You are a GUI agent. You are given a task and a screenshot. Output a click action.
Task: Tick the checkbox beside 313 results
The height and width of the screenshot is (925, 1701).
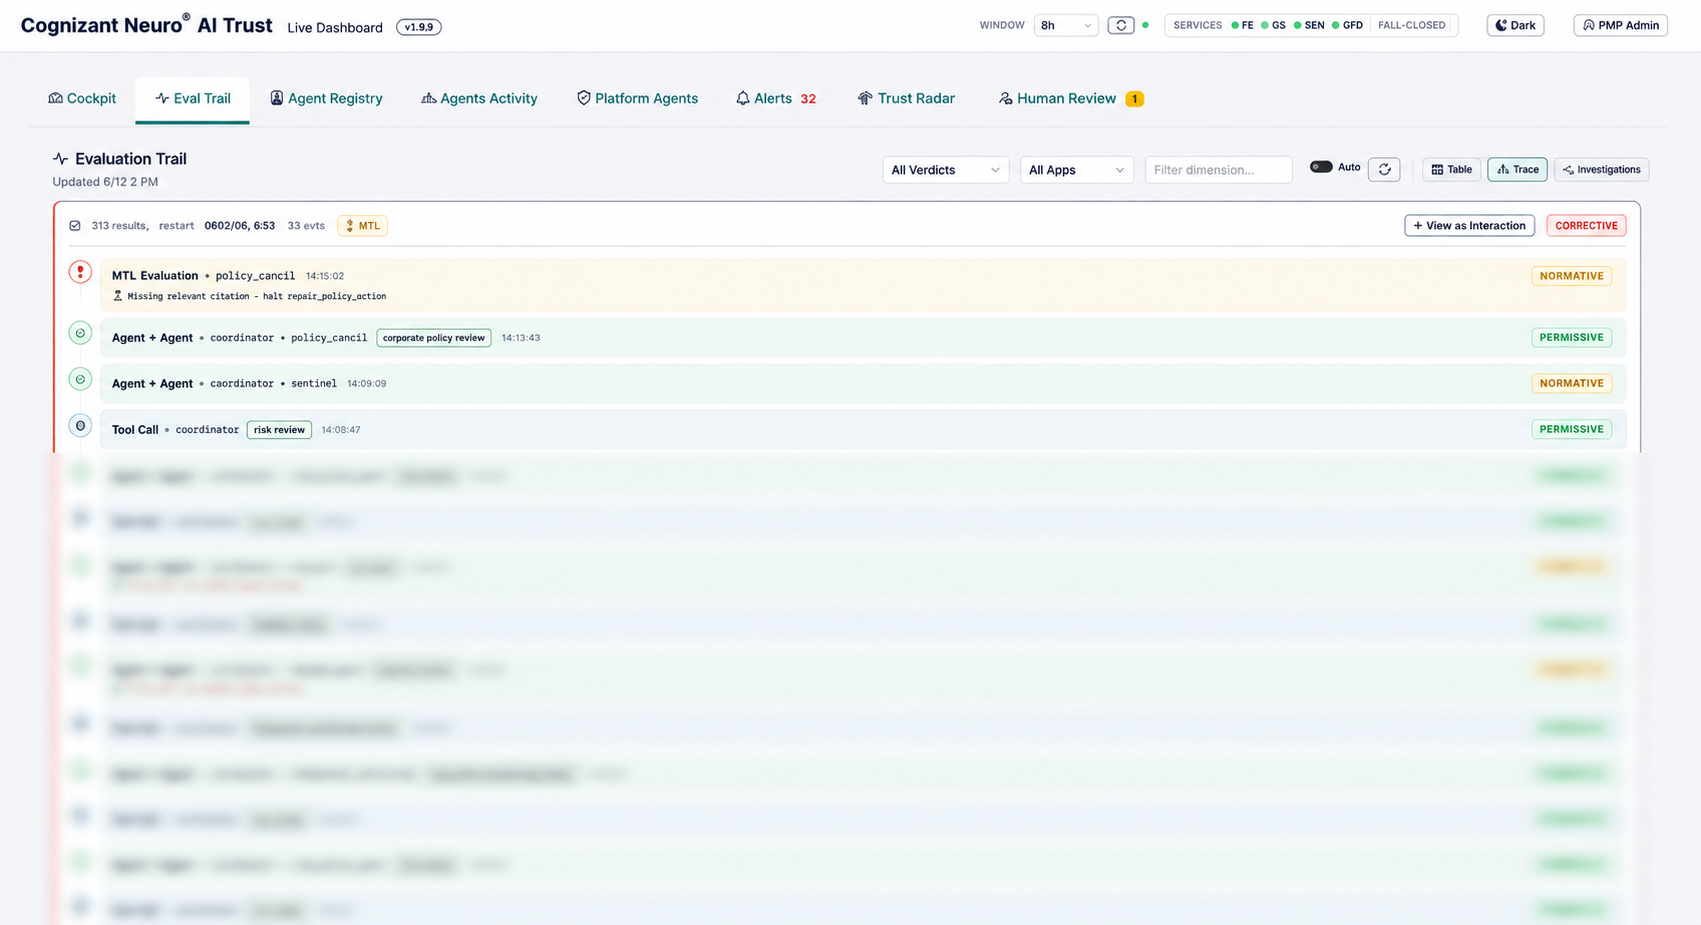click(x=75, y=226)
